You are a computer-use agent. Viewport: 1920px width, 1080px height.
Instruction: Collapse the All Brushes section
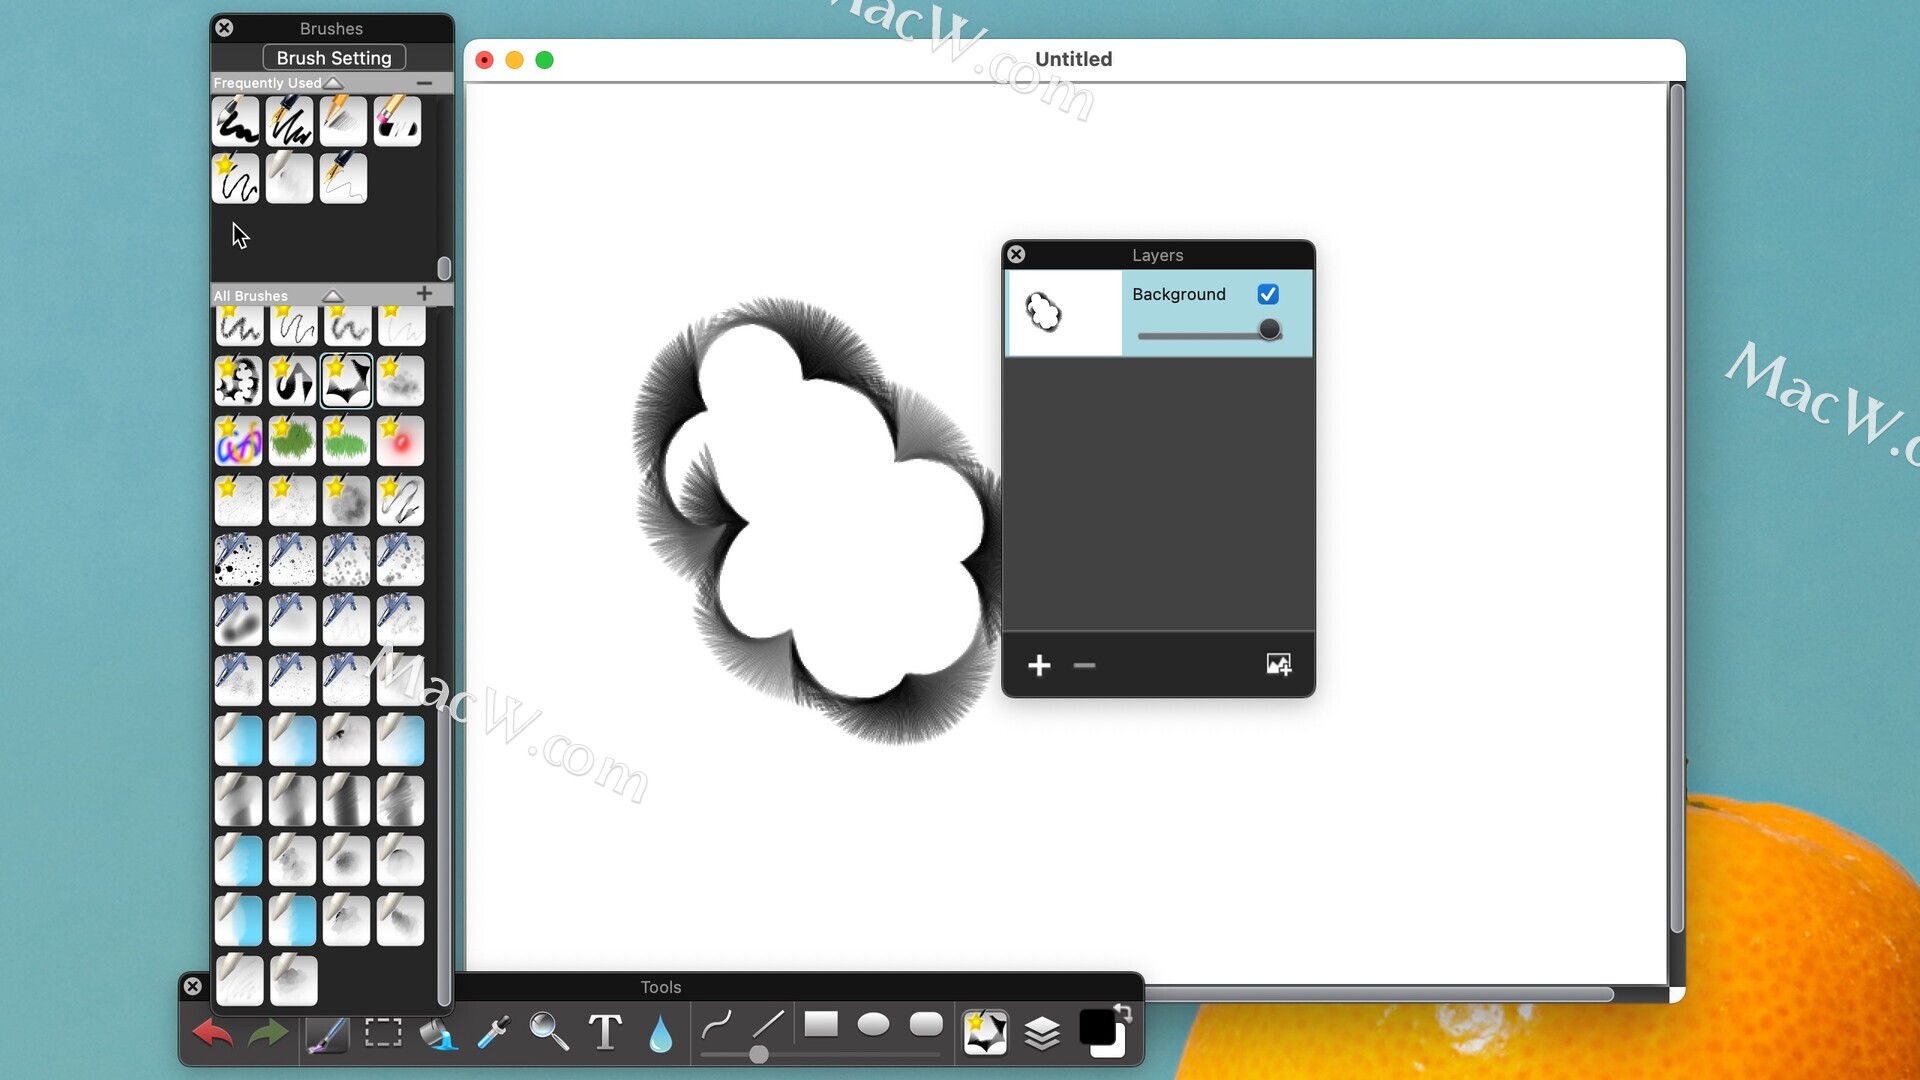click(333, 296)
